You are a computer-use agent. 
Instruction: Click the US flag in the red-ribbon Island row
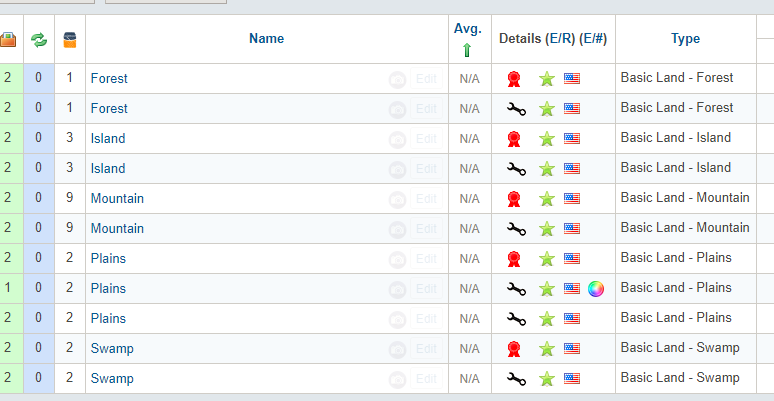tap(571, 138)
